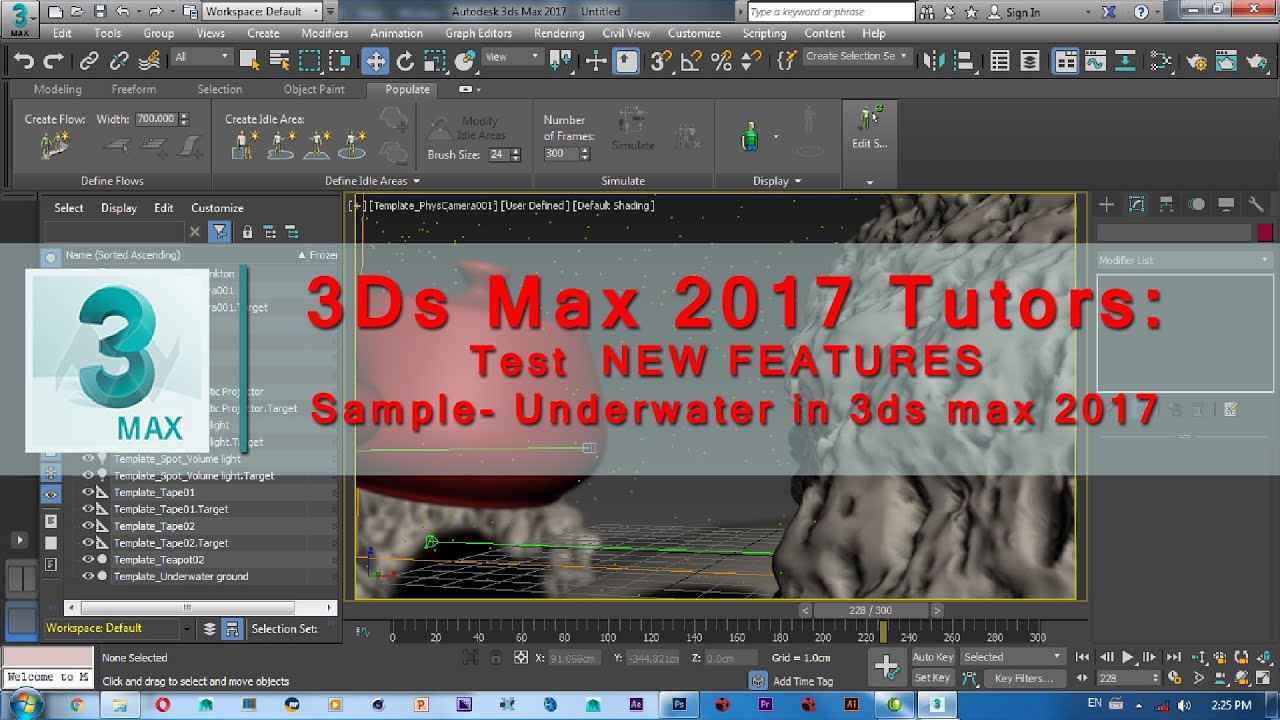Image resolution: width=1280 pixels, height=720 pixels.
Task: Click Select and Place tool
Action: [465, 61]
